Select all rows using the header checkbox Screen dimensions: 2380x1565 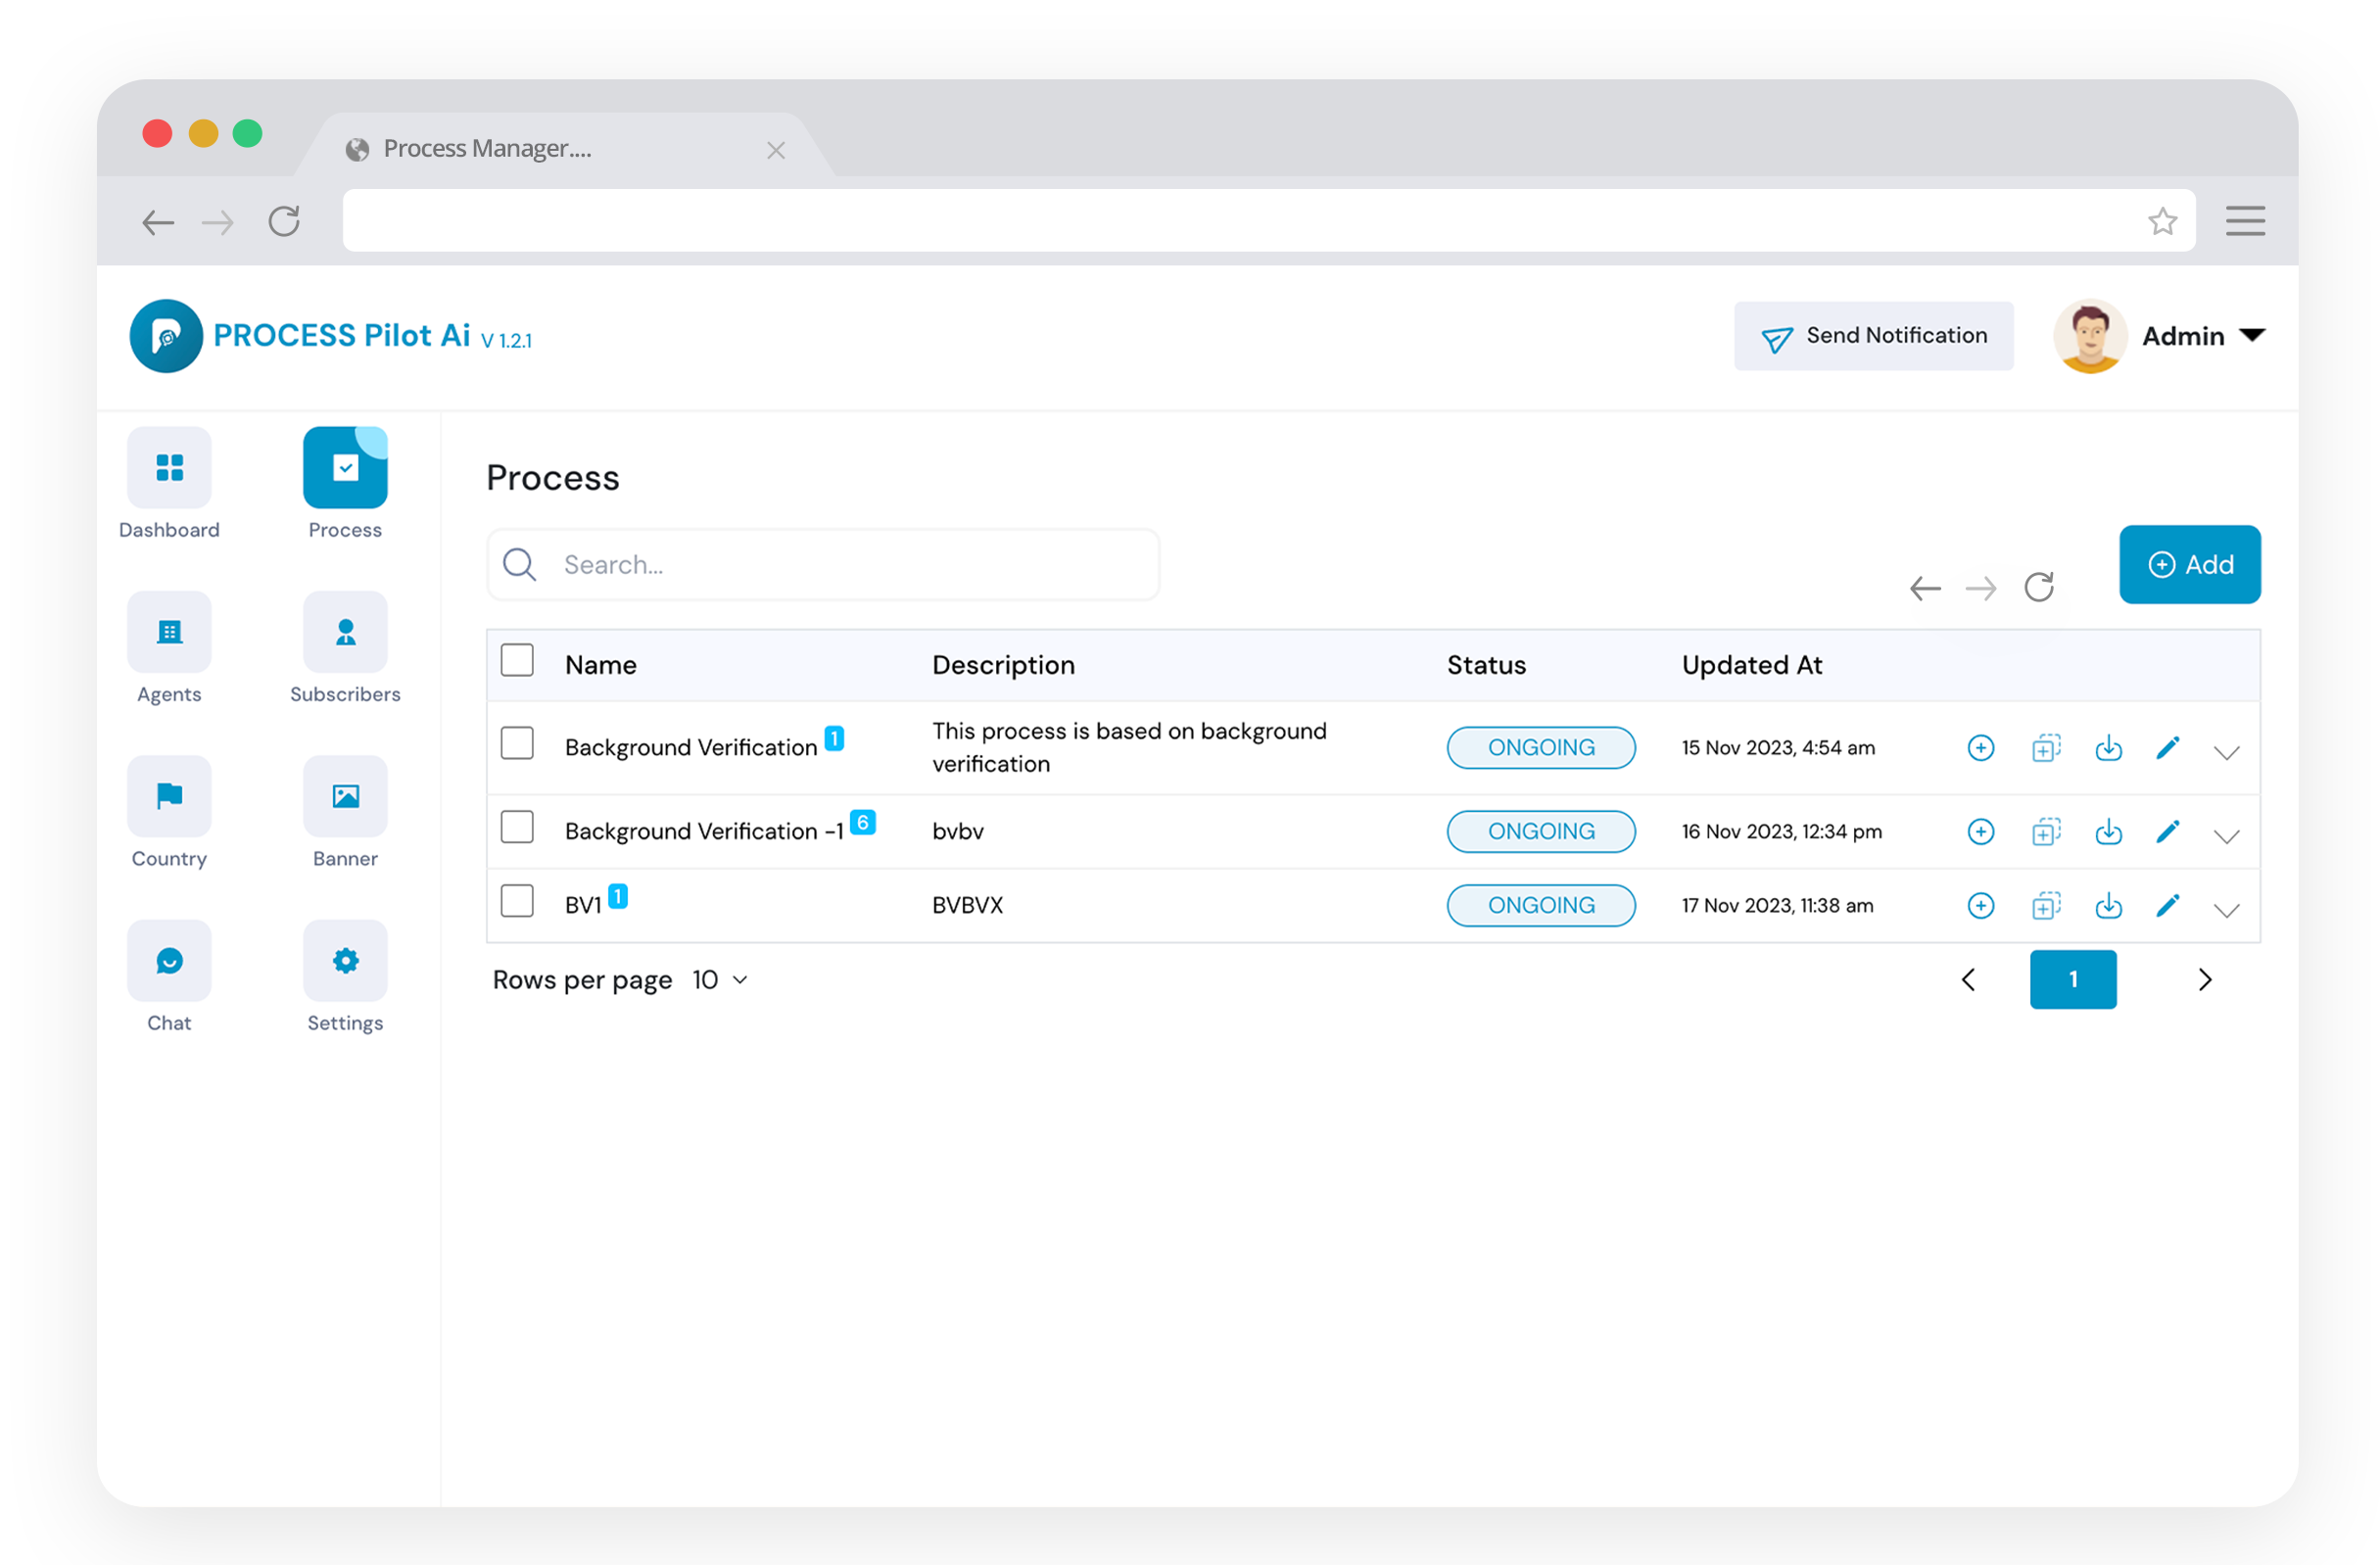pos(517,660)
